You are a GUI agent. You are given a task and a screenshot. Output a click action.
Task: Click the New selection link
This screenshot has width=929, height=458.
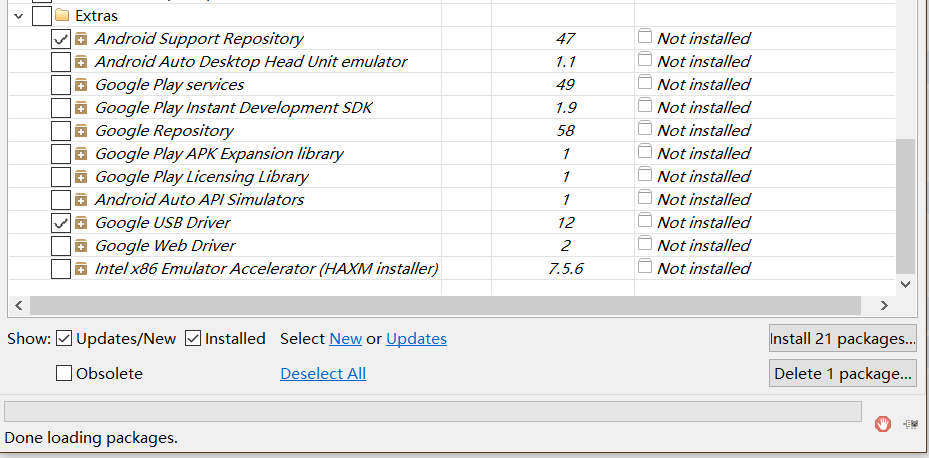[345, 339]
